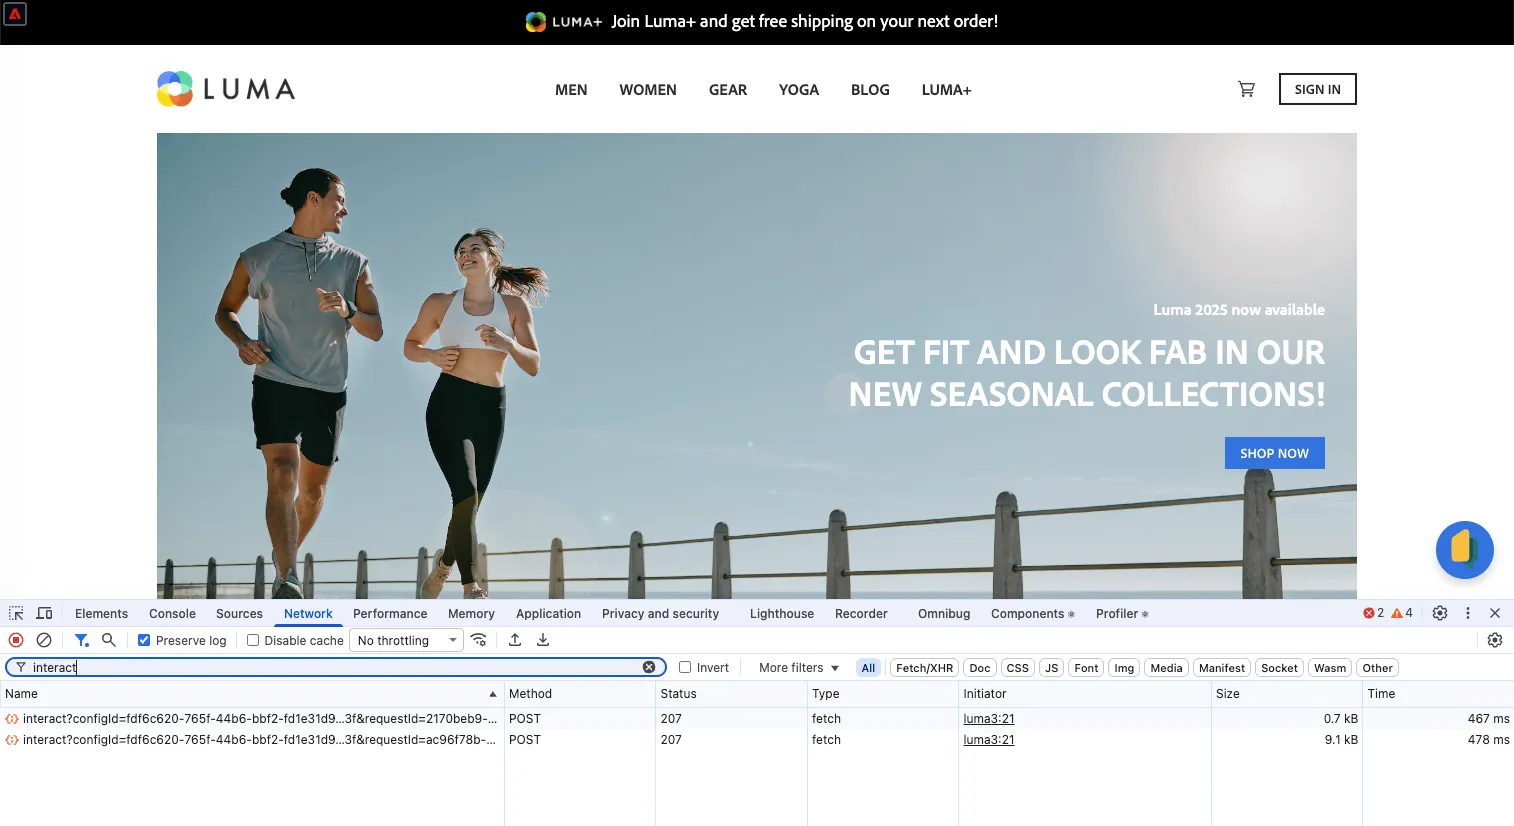Sort requests by the Status column
Image resolution: width=1514 pixels, height=826 pixels.
click(x=730, y=693)
